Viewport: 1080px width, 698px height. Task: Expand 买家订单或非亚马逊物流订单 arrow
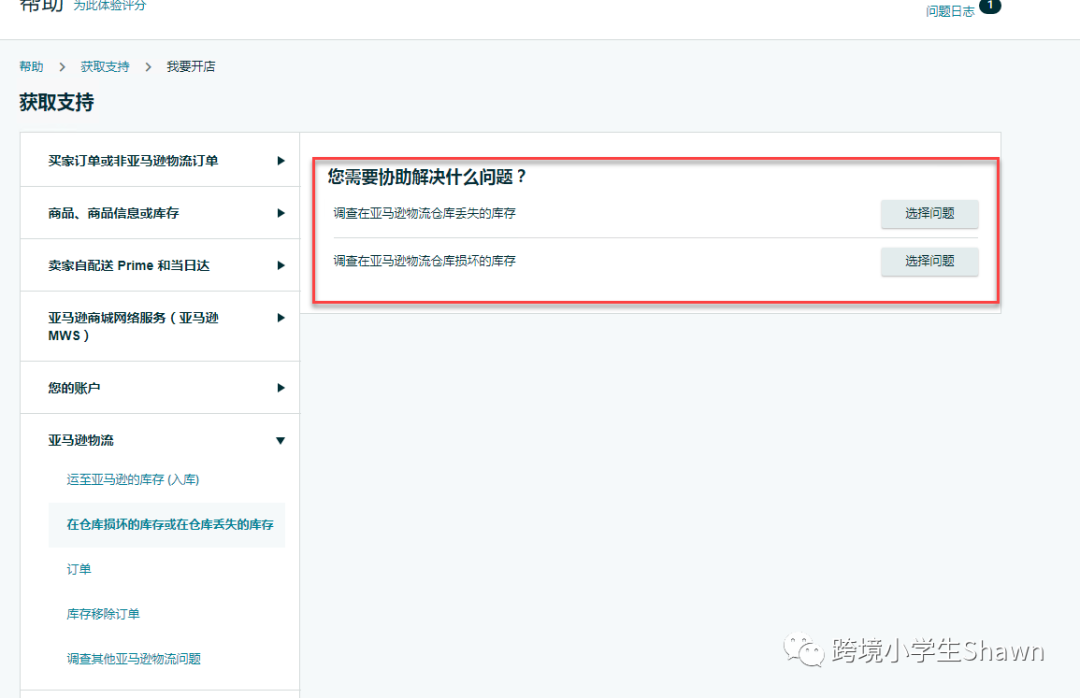(280, 161)
